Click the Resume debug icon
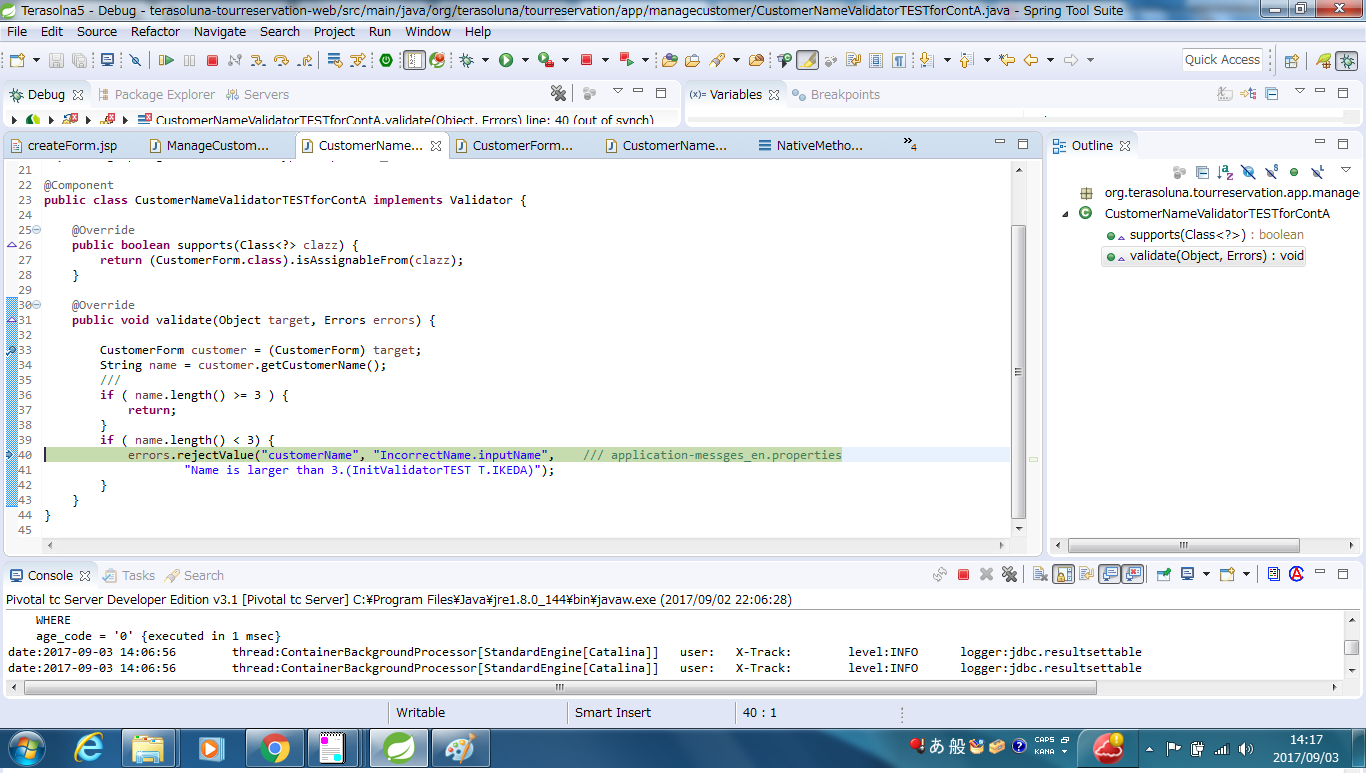Viewport: 1366px width, 773px height. [166, 60]
